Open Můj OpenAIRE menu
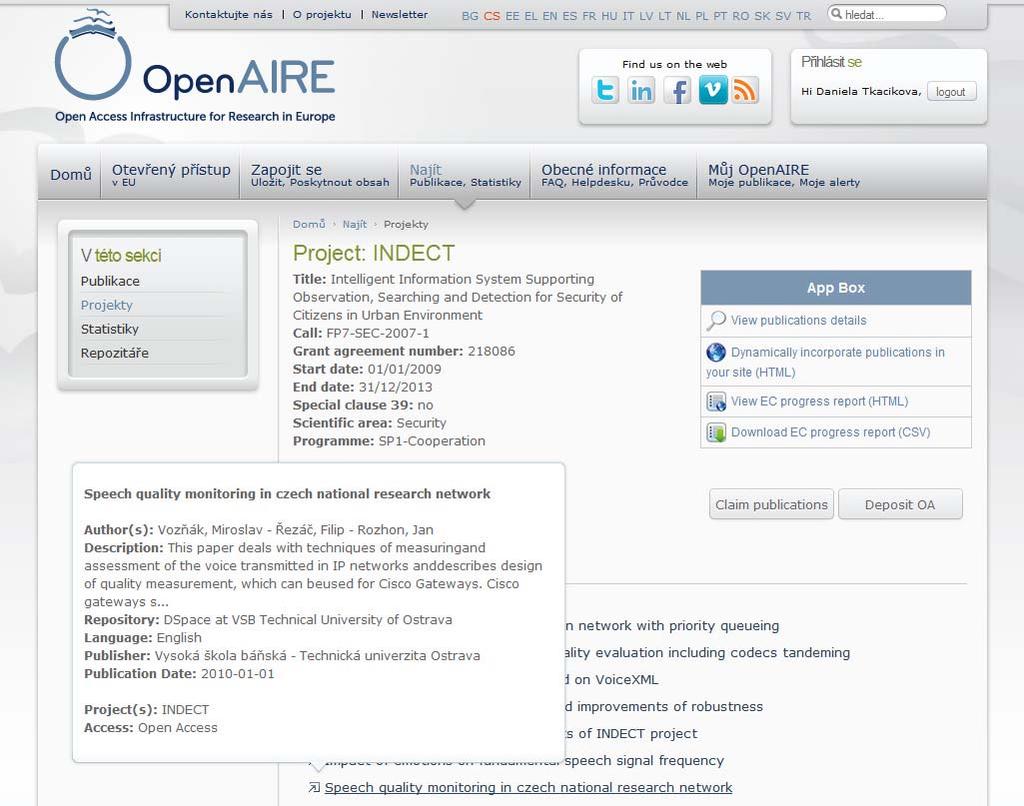The width and height of the screenshot is (1024, 806). pos(784,174)
